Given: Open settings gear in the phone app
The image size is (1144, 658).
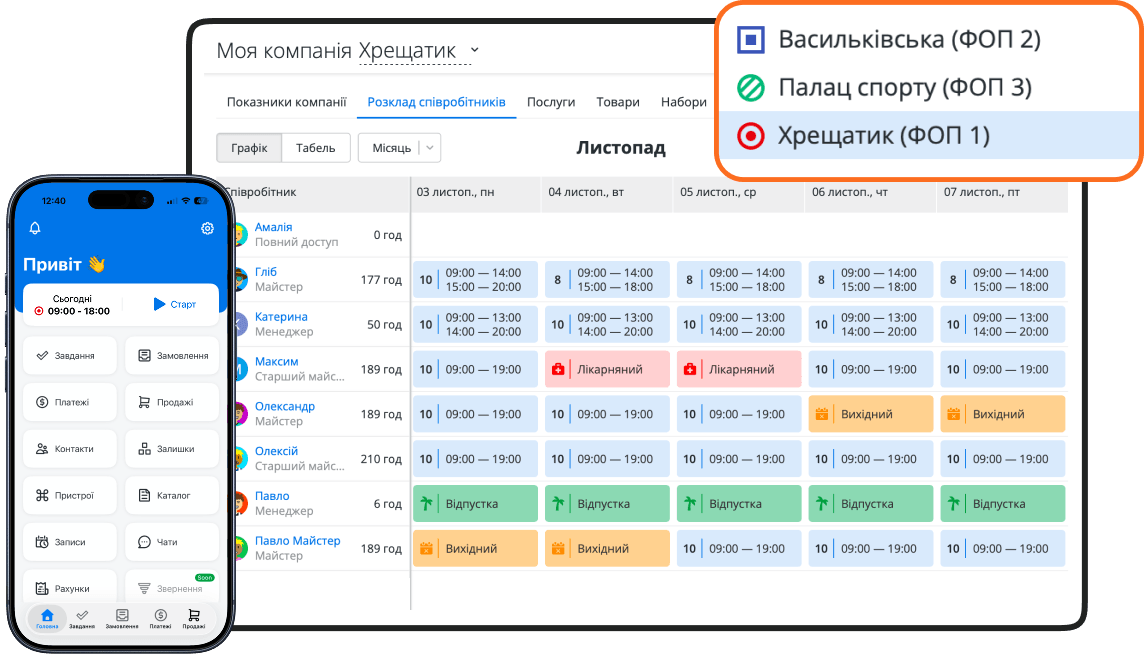Looking at the screenshot, I should 207,228.
